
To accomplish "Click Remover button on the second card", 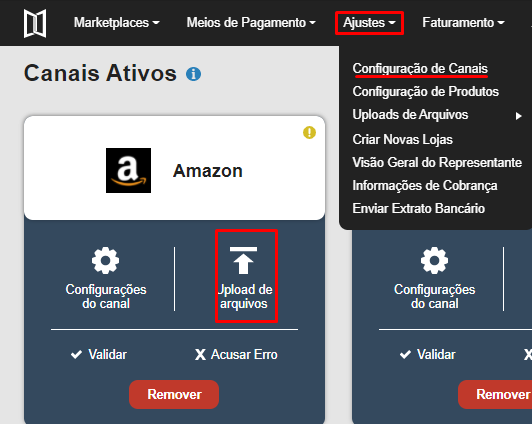I will click(495, 394).
